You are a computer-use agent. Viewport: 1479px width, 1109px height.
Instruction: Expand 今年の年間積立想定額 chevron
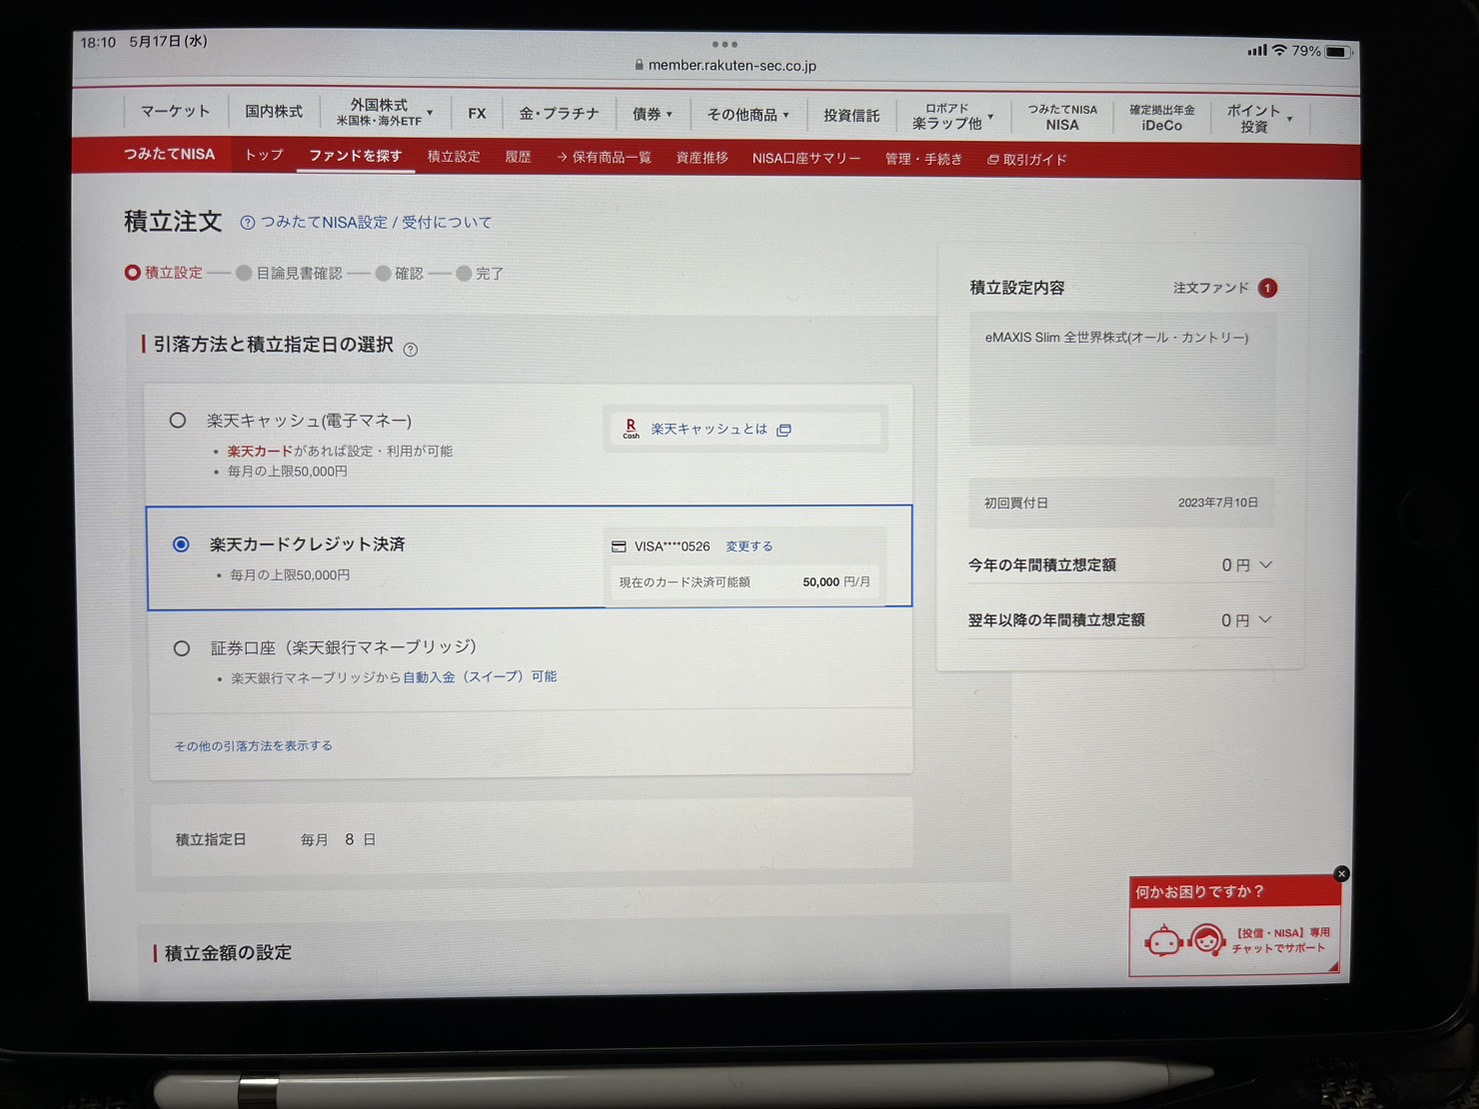pos(1266,565)
